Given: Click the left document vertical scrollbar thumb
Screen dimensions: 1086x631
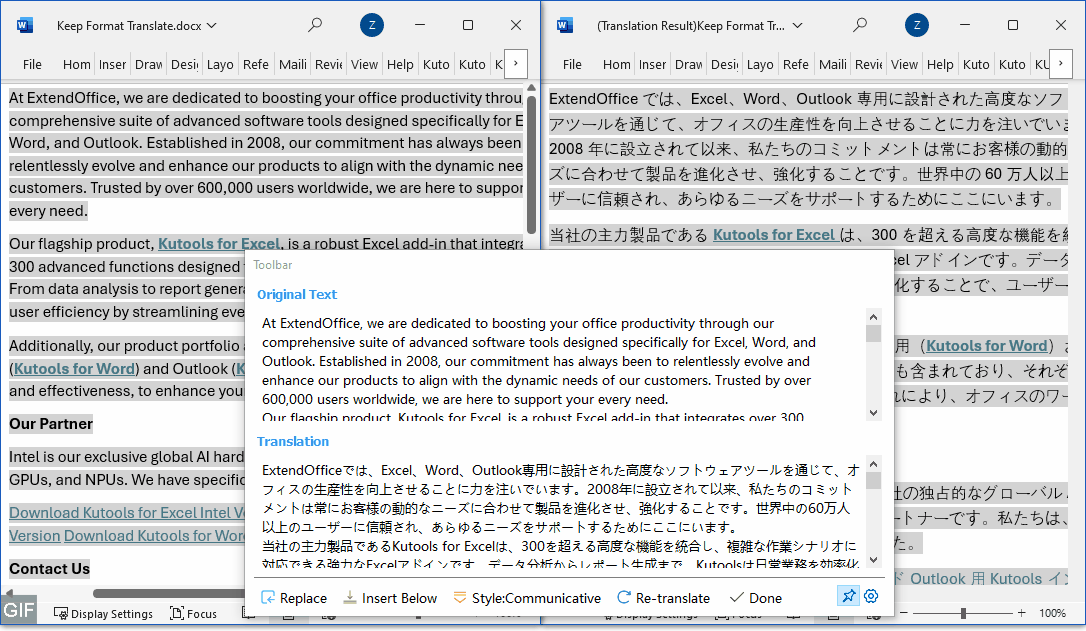Looking at the screenshot, I should pos(531,164).
